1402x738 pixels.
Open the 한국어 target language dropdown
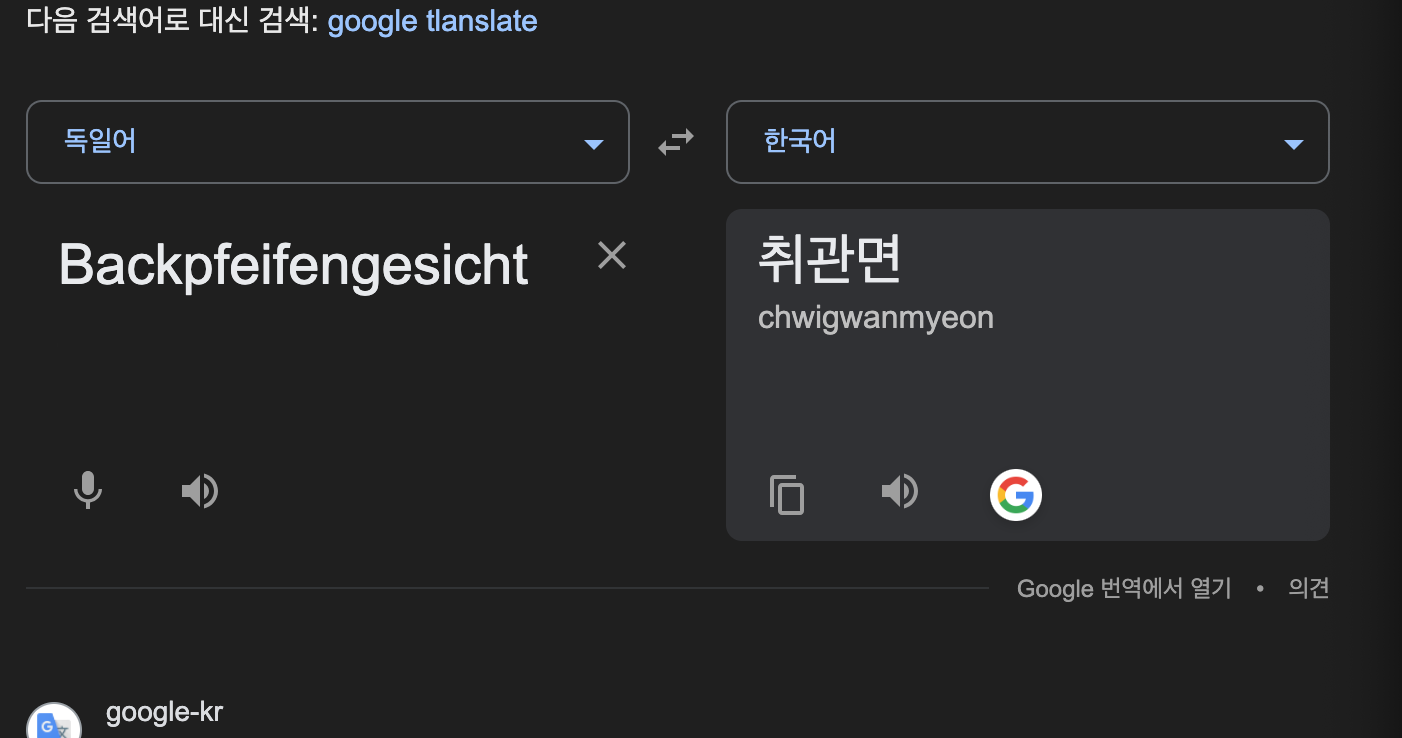1028,142
